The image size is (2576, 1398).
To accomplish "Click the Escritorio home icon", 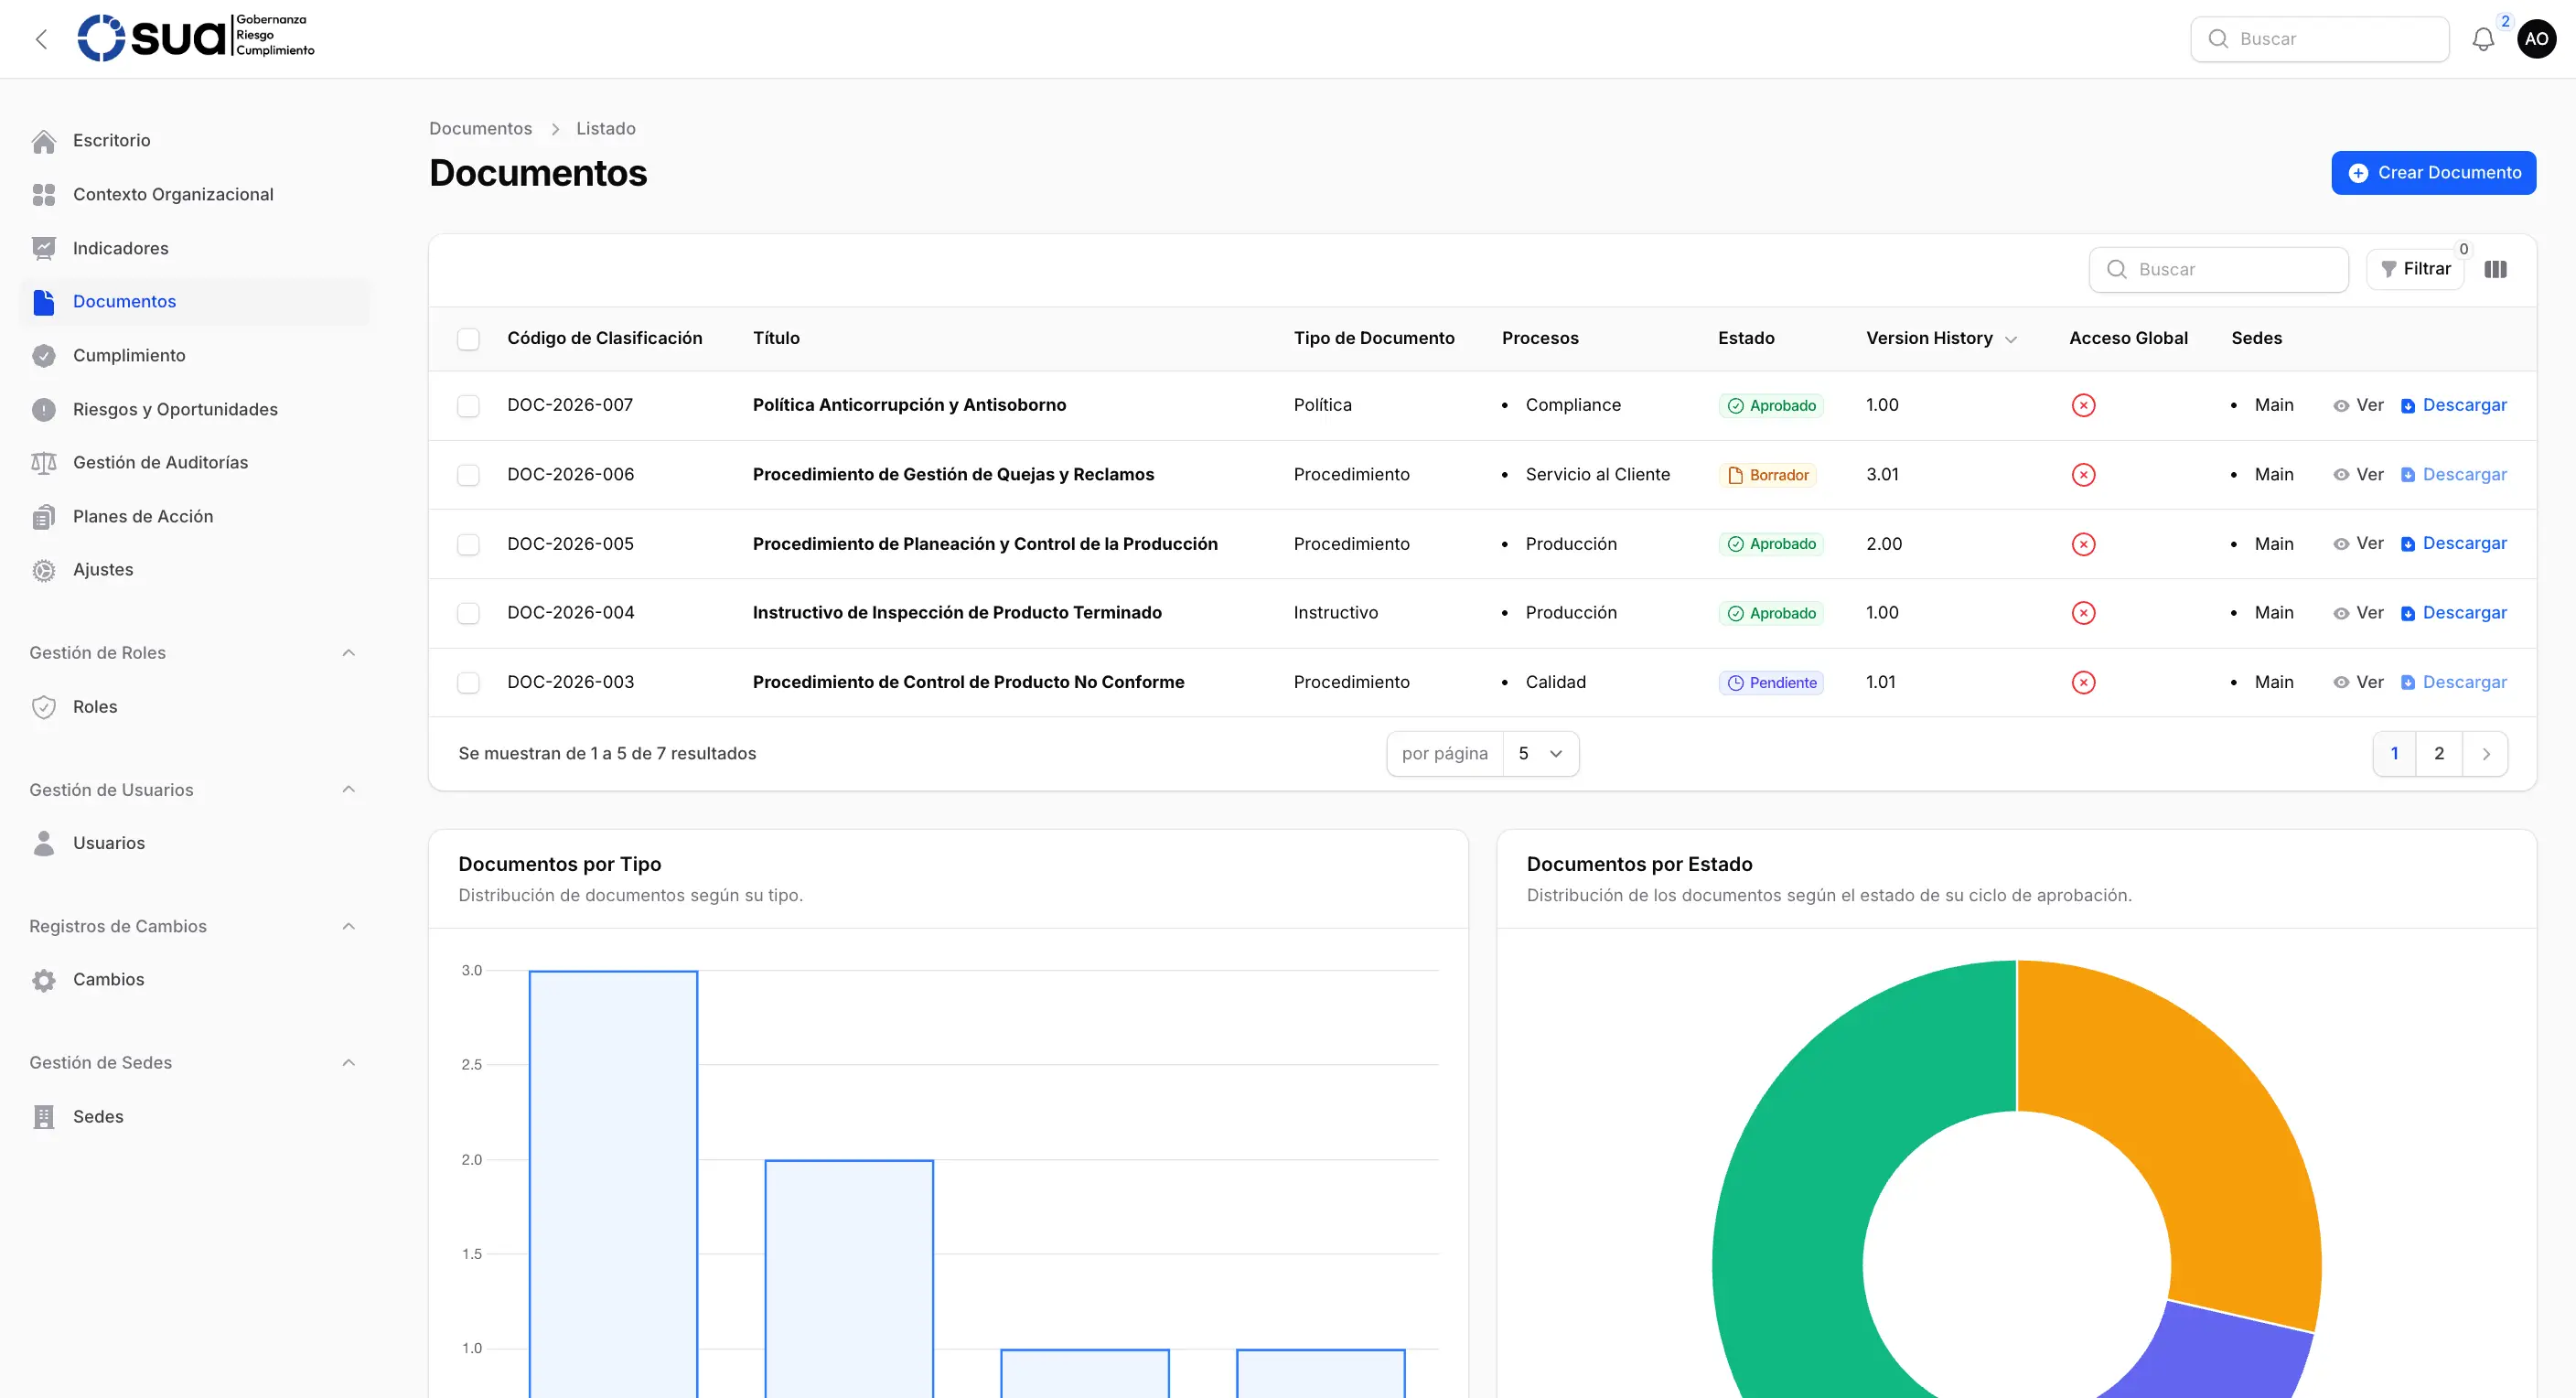I will coord(43,141).
